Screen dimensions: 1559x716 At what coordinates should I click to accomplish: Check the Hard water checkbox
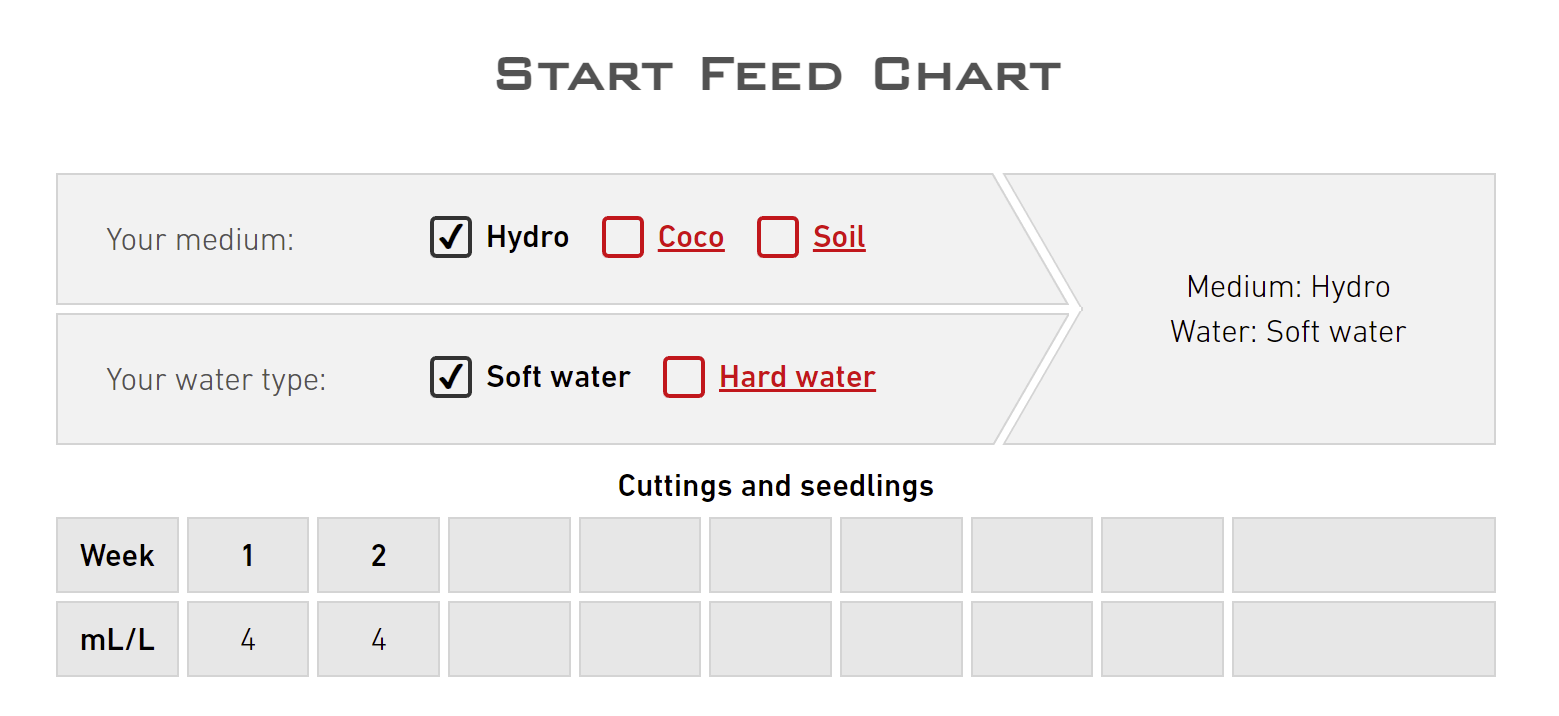click(x=684, y=377)
